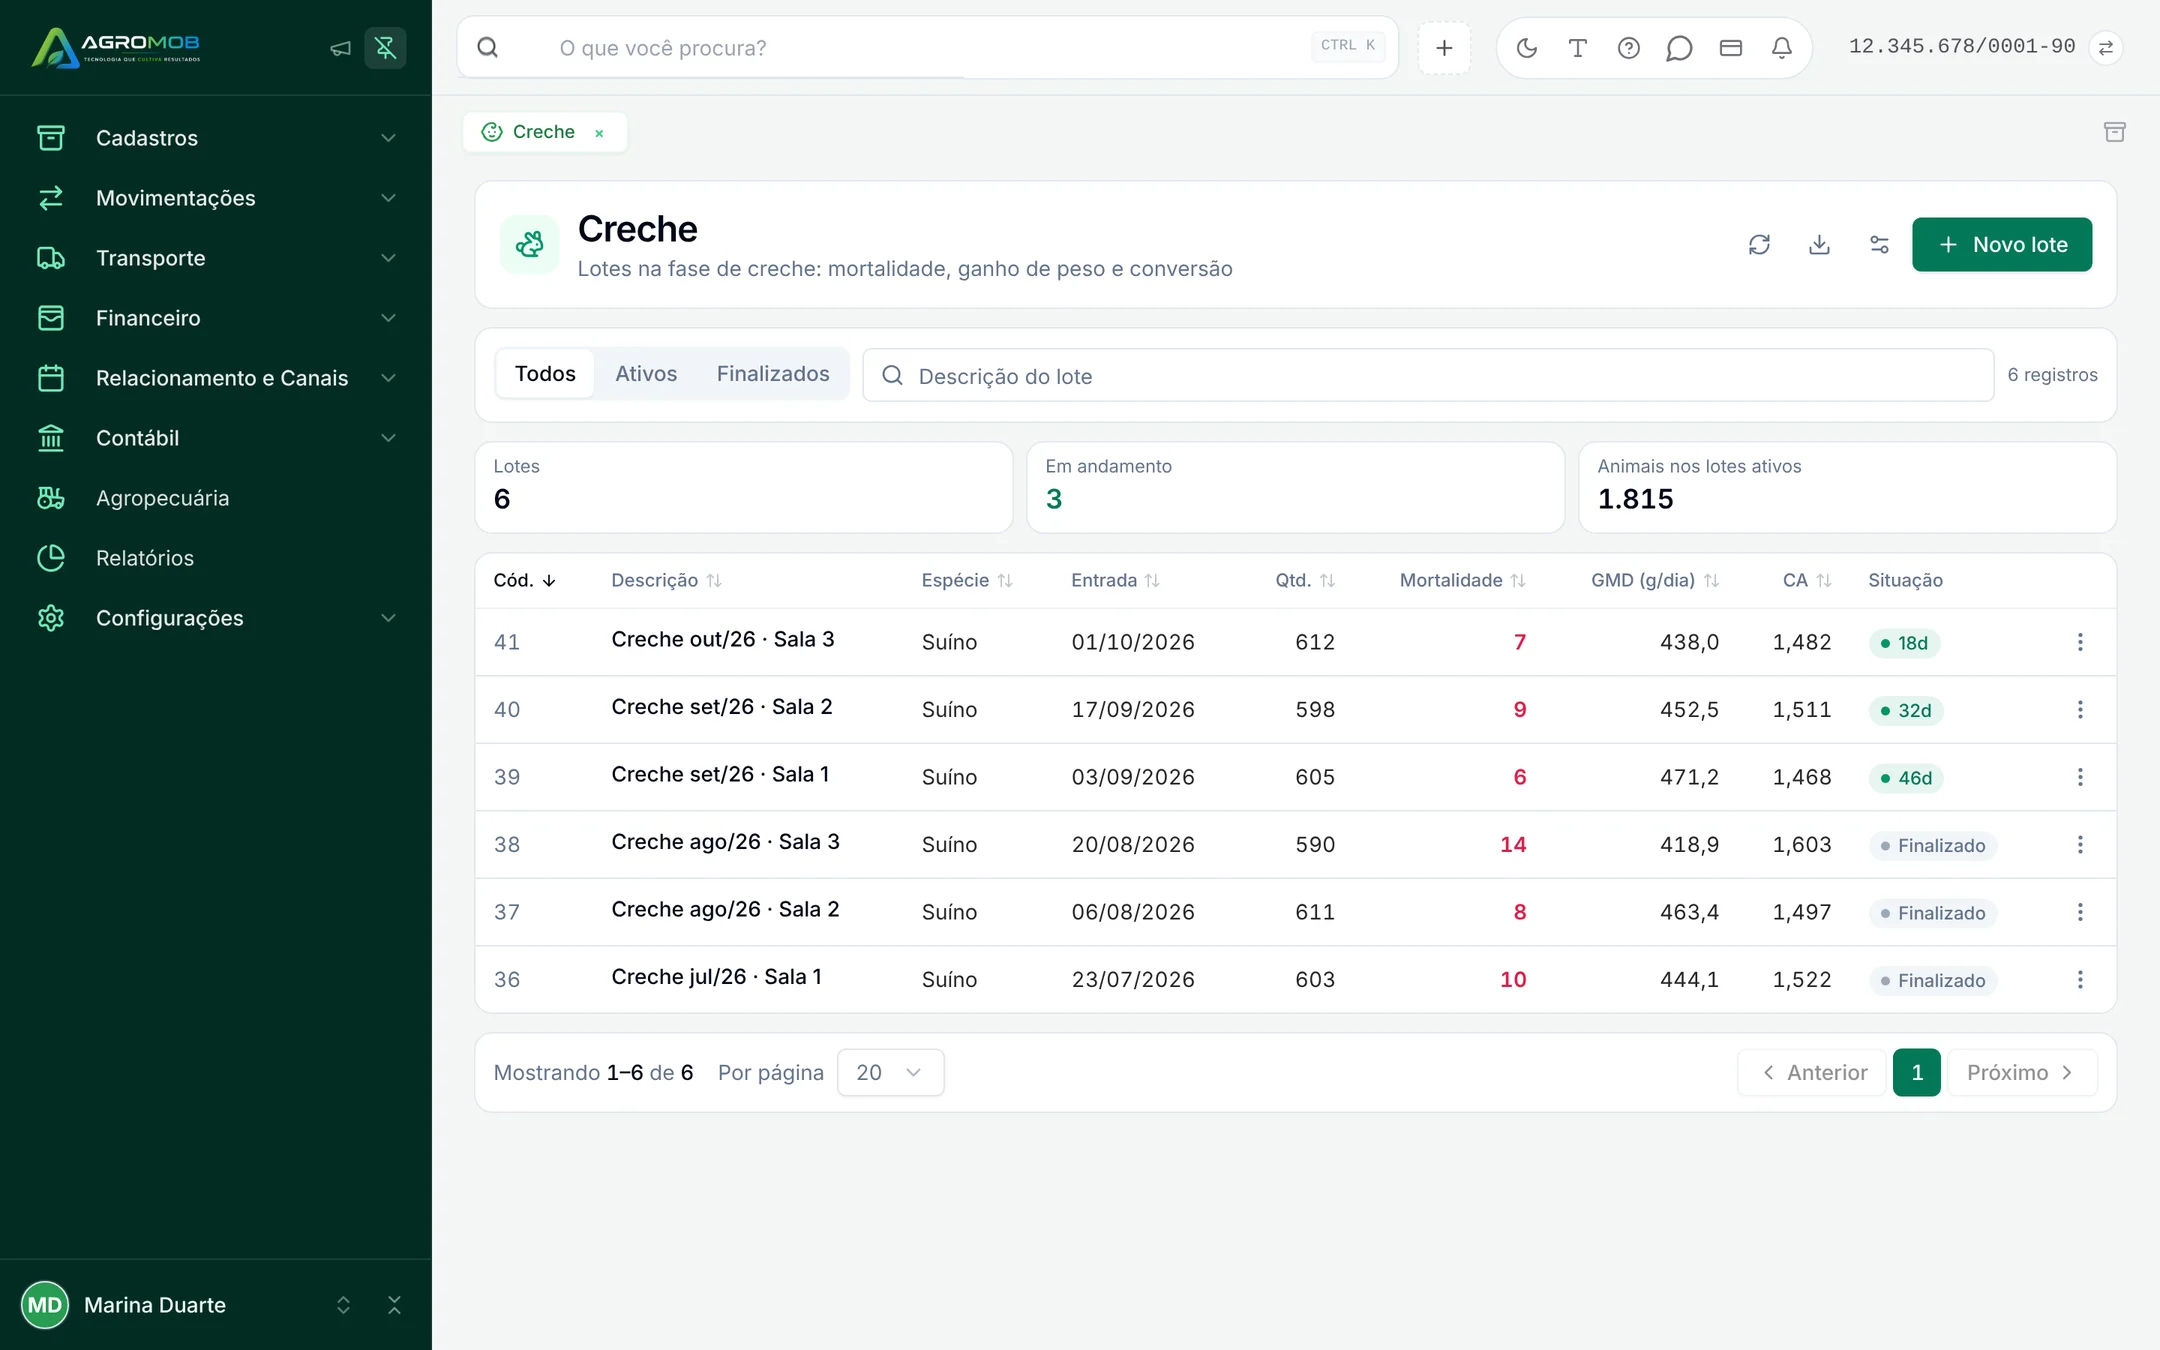
Task: Download the Creche list export
Action: pyautogui.click(x=1819, y=244)
